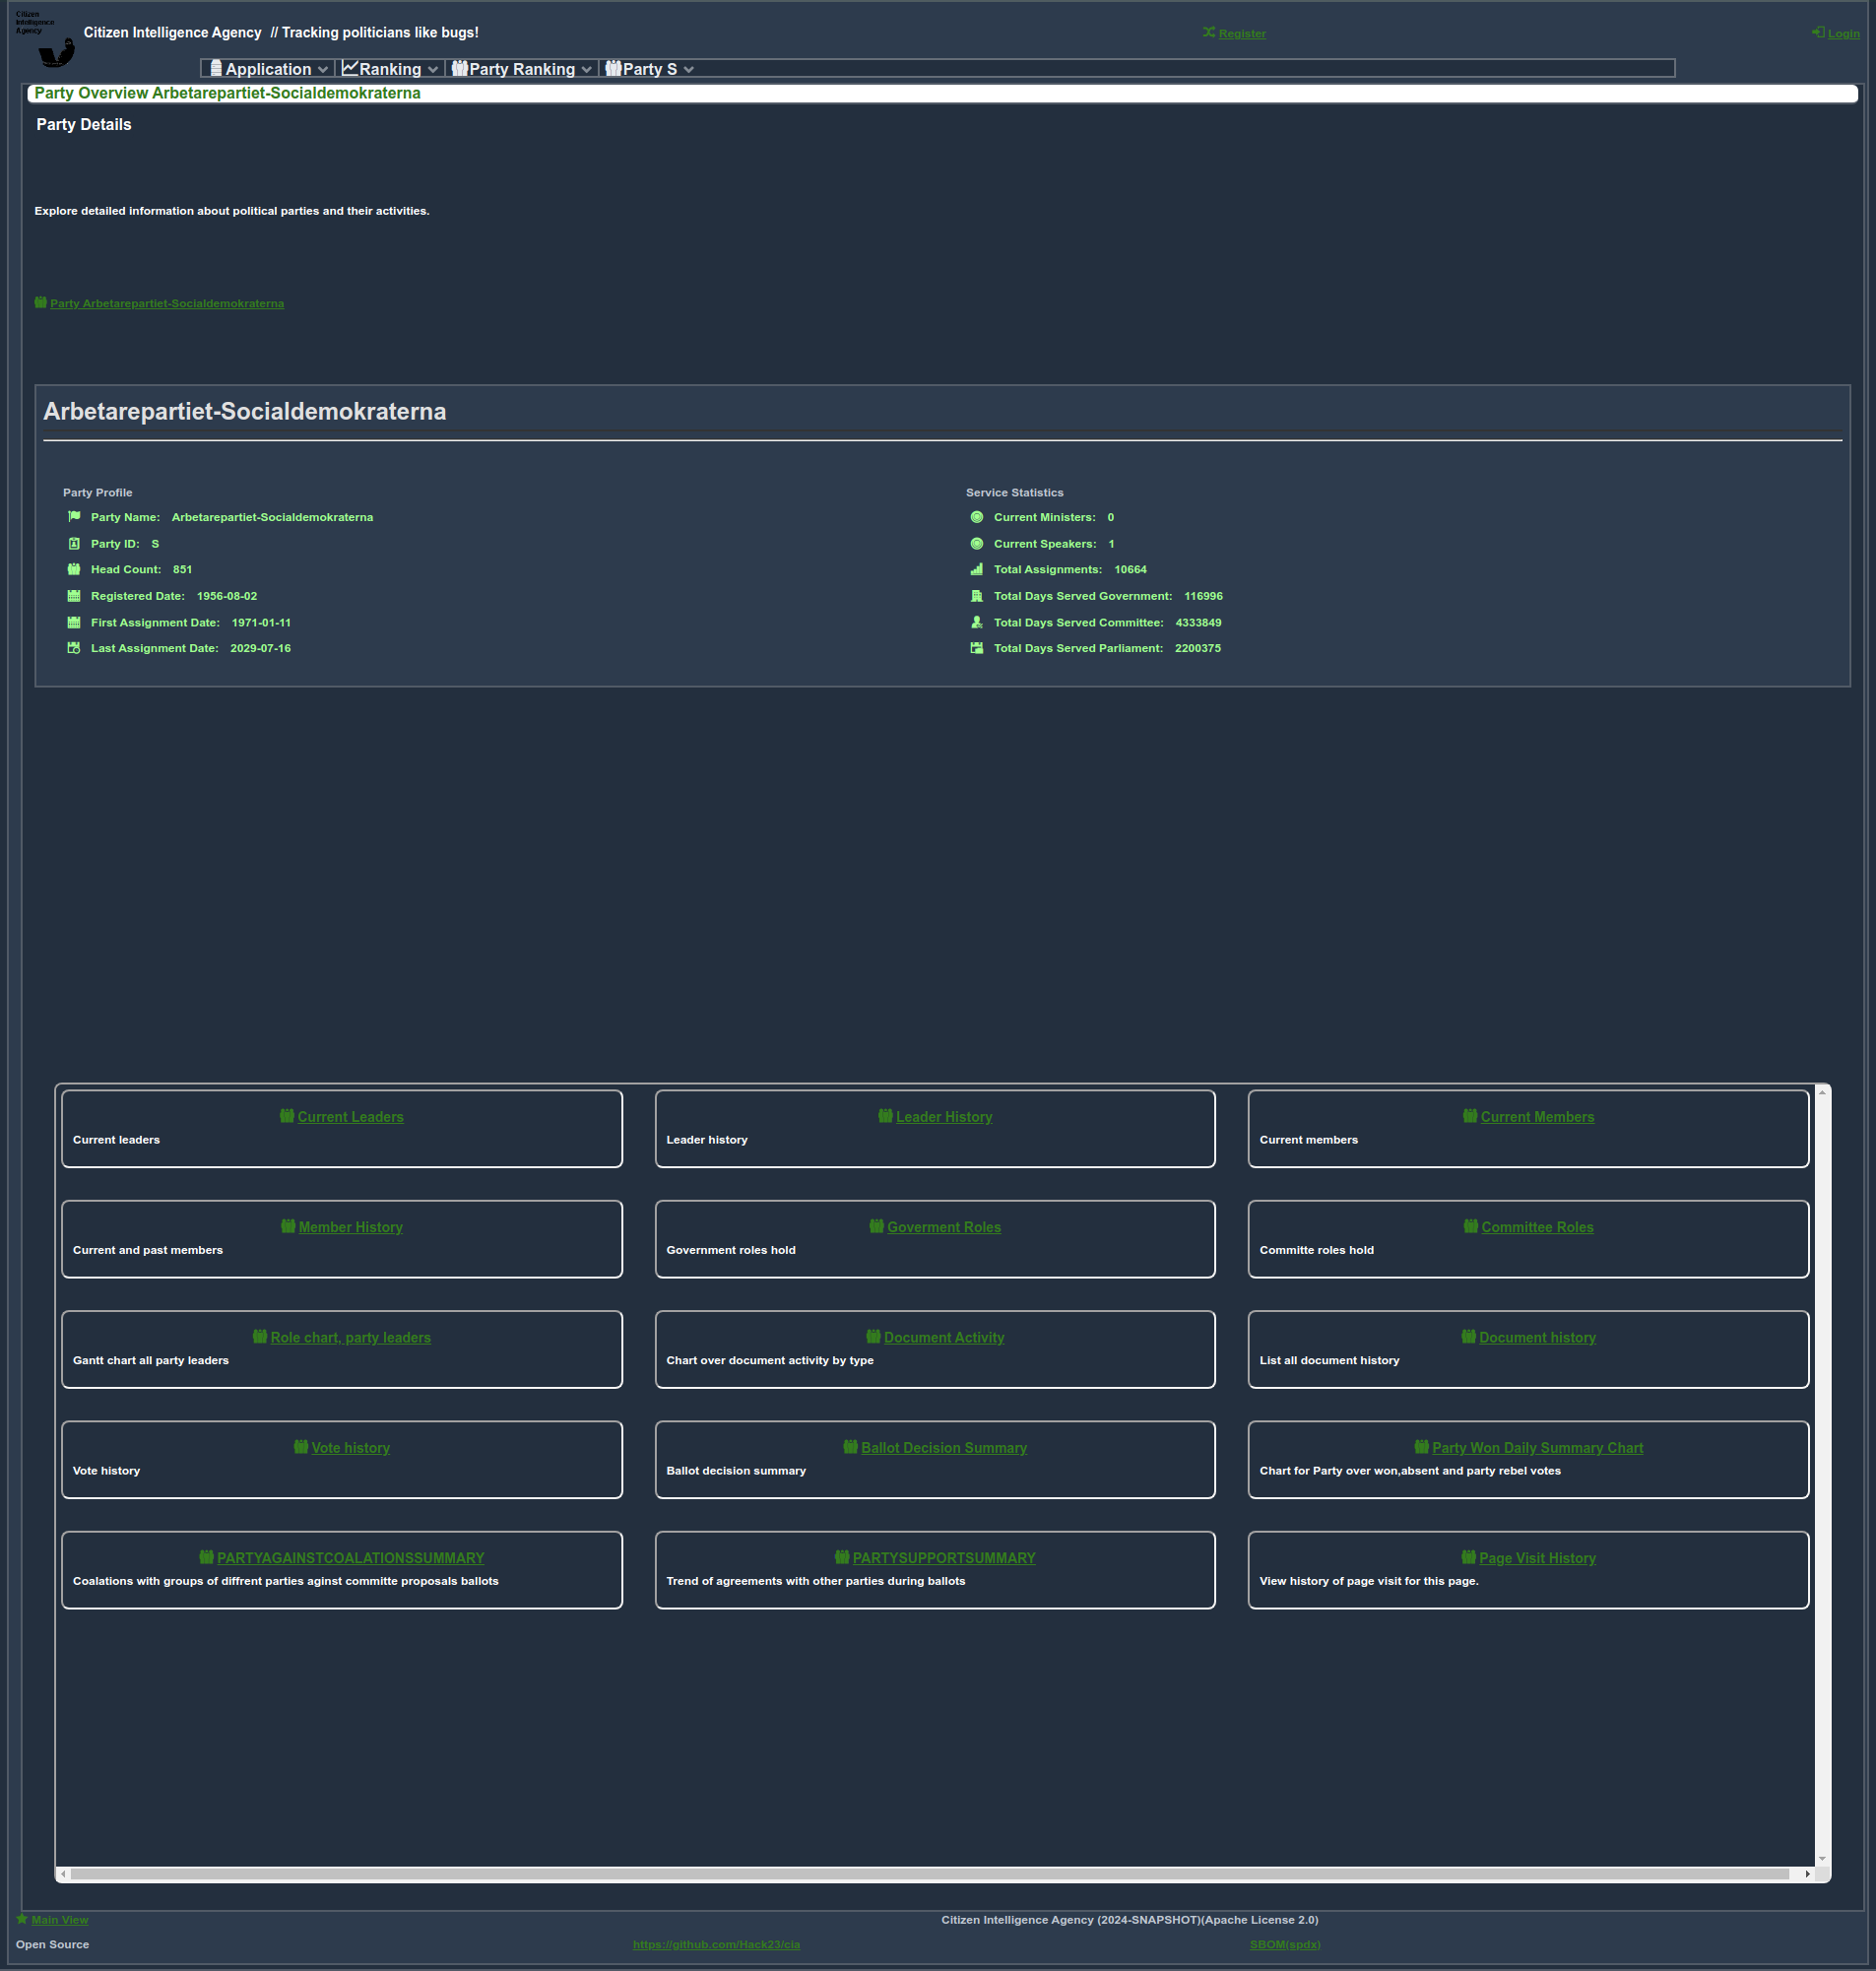
Task: Open the Goverment Roles link
Action: [x=944, y=1227]
